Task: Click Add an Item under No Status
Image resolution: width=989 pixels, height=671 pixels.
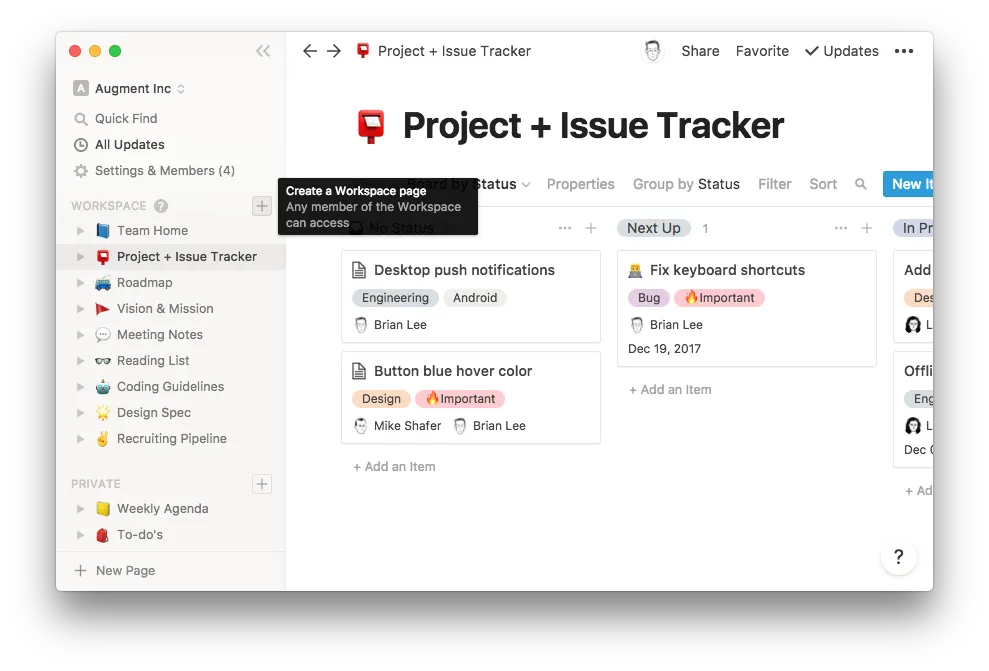Action: (394, 467)
